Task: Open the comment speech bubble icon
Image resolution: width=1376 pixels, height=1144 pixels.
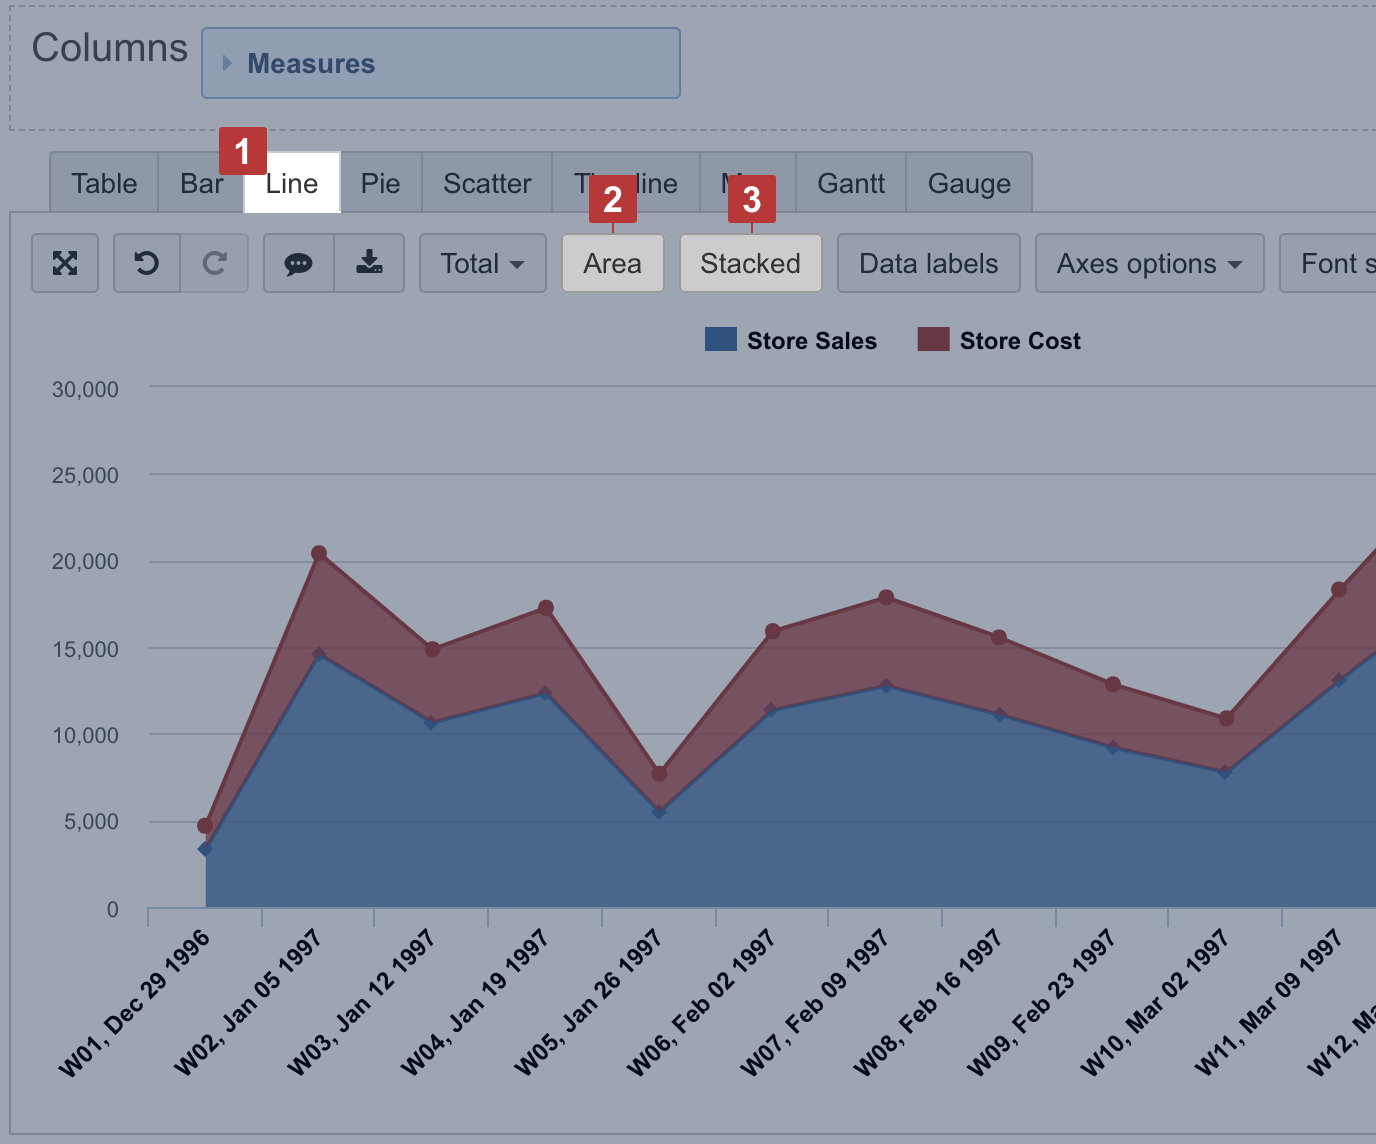Action: coord(298,263)
